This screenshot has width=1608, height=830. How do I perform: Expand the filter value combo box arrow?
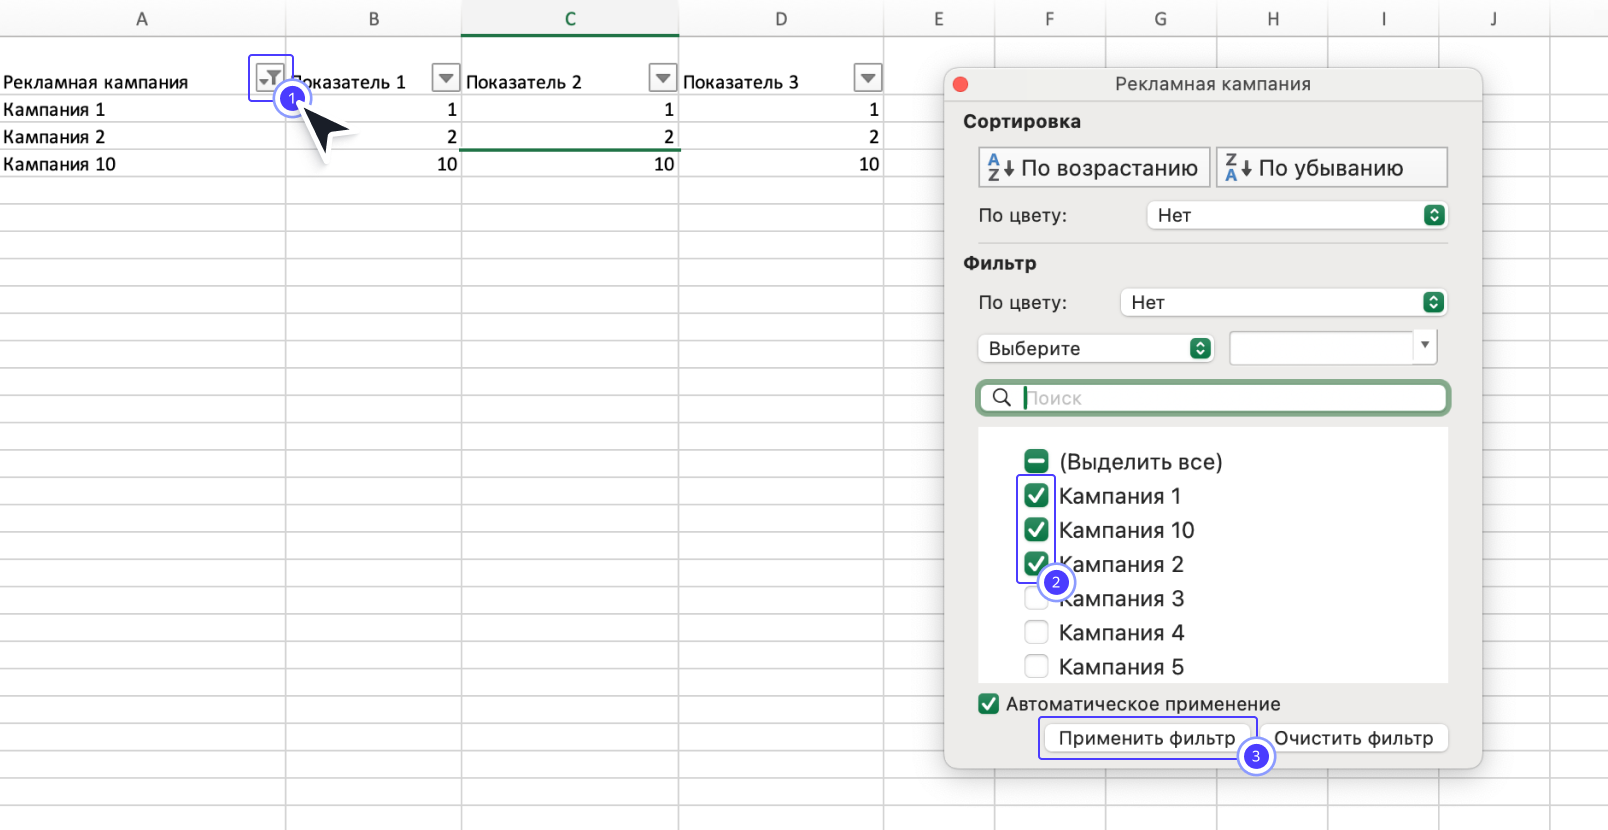pos(1425,346)
